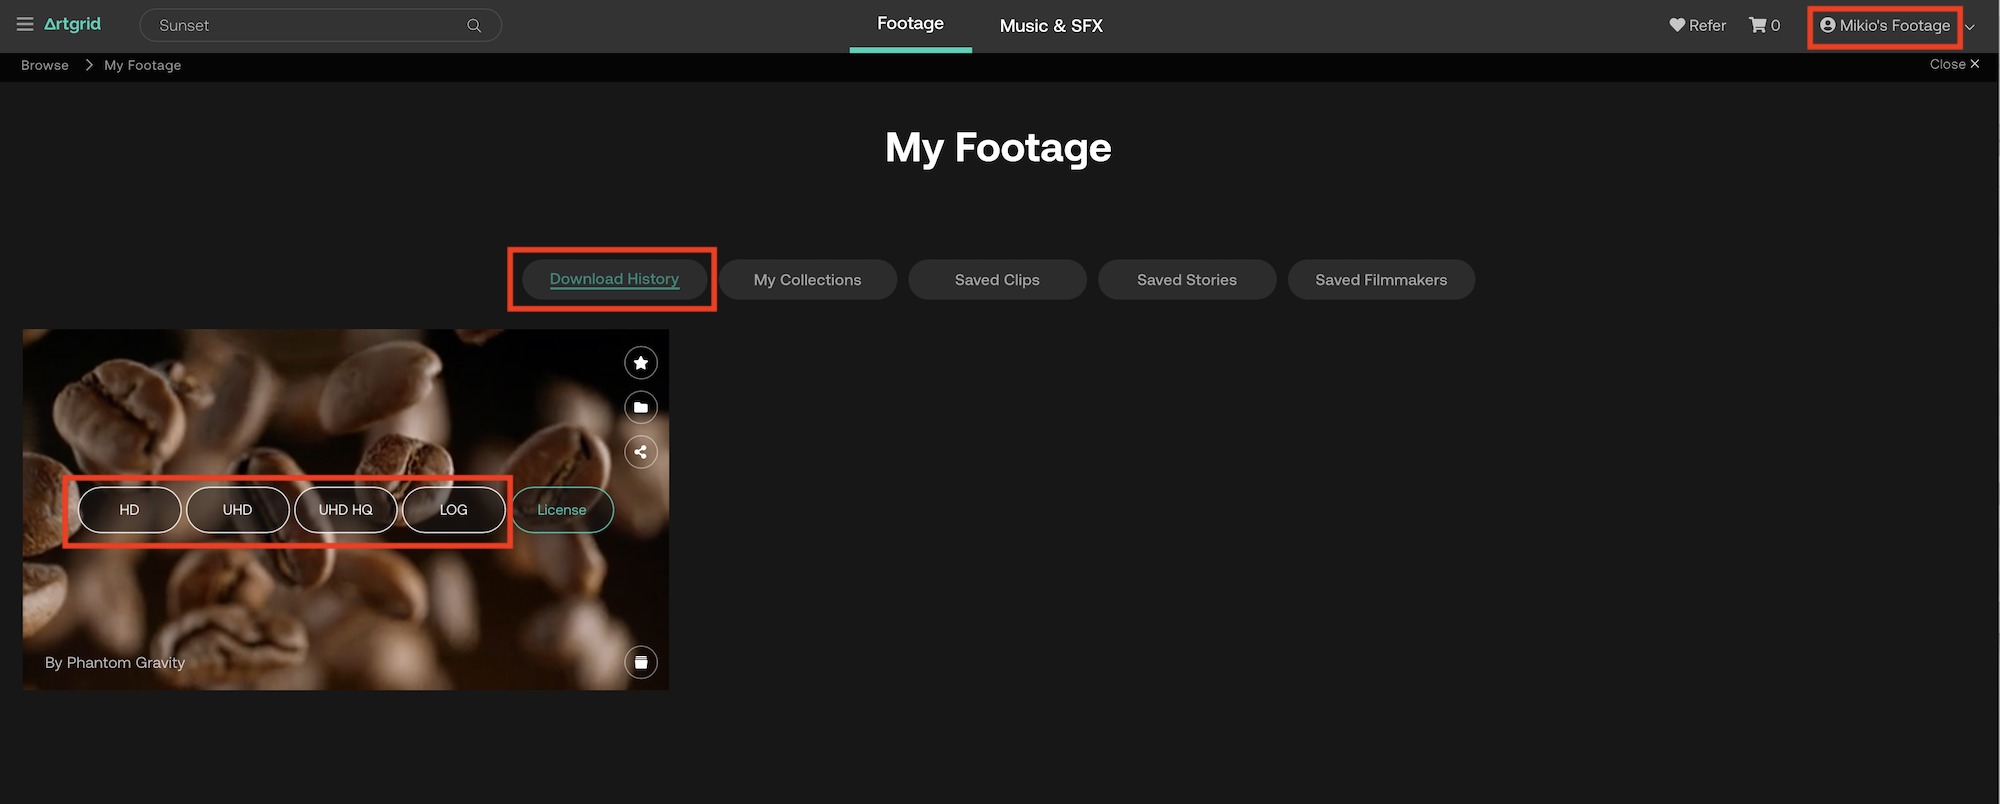This screenshot has width=2000, height=804.
Task: Expand Mikio's Footage account dropdown
Action: click(1970, 27)
